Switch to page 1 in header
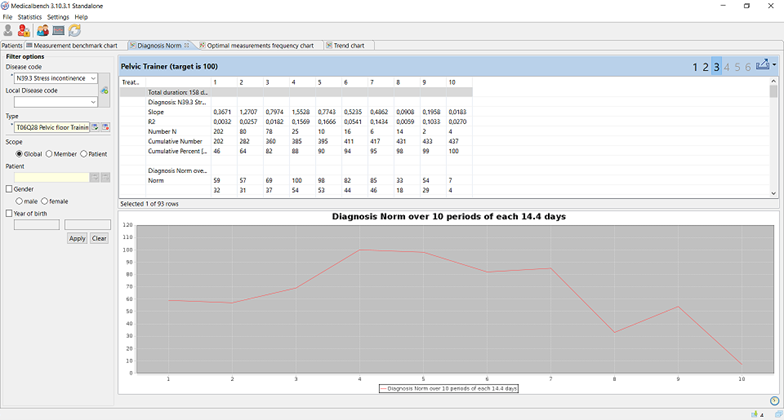 click(695, 67)
